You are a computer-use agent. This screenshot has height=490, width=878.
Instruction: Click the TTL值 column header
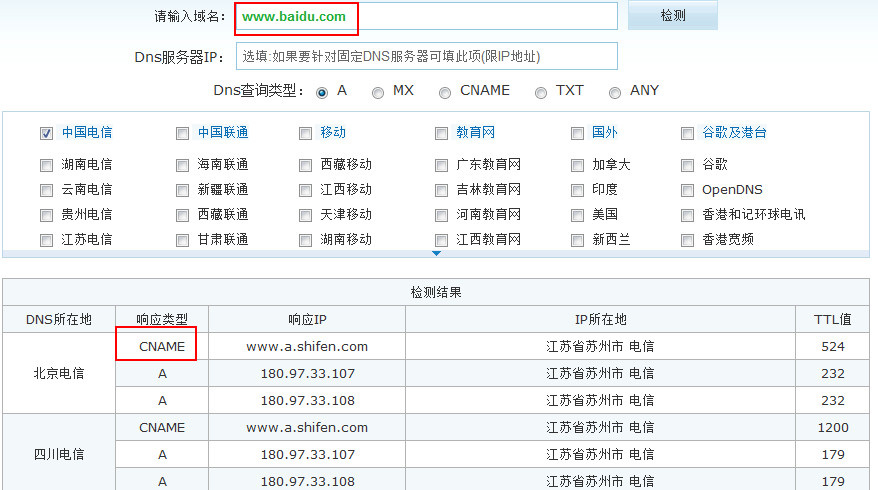click(832, 319)
